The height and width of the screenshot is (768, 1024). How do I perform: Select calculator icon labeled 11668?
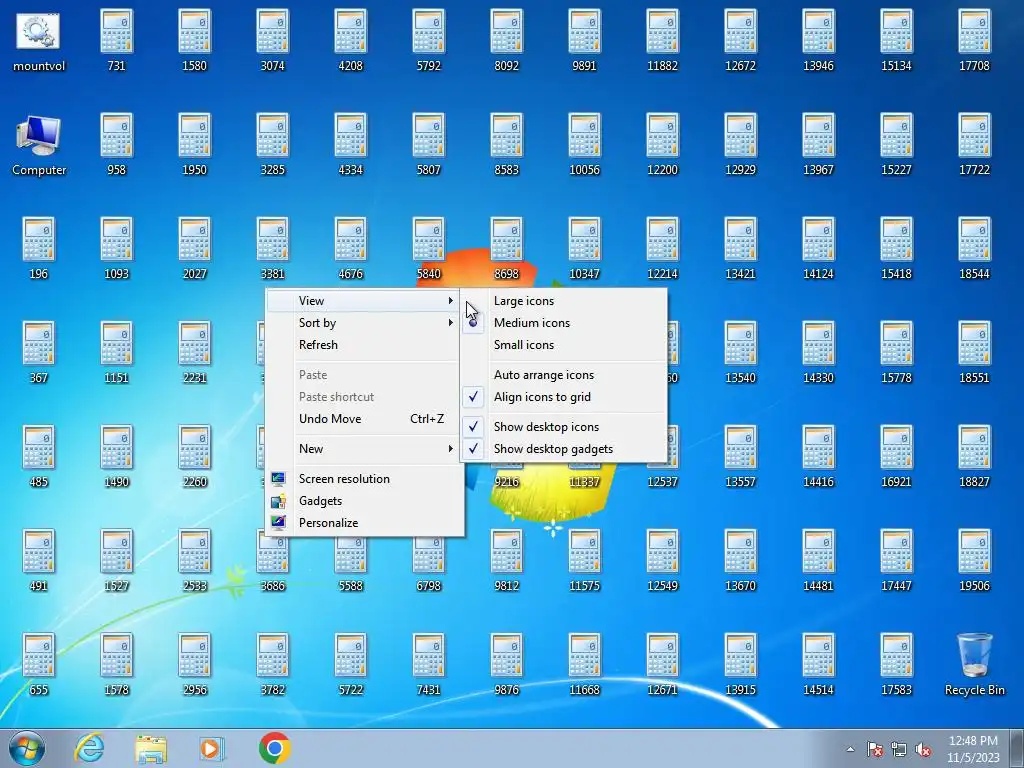(x=584, y=665)
